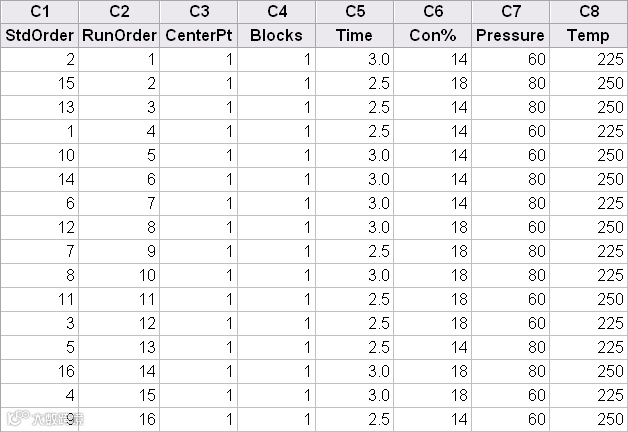Click the CenterPt column name cell
The image size is (628, 432).
click(199, 35)
